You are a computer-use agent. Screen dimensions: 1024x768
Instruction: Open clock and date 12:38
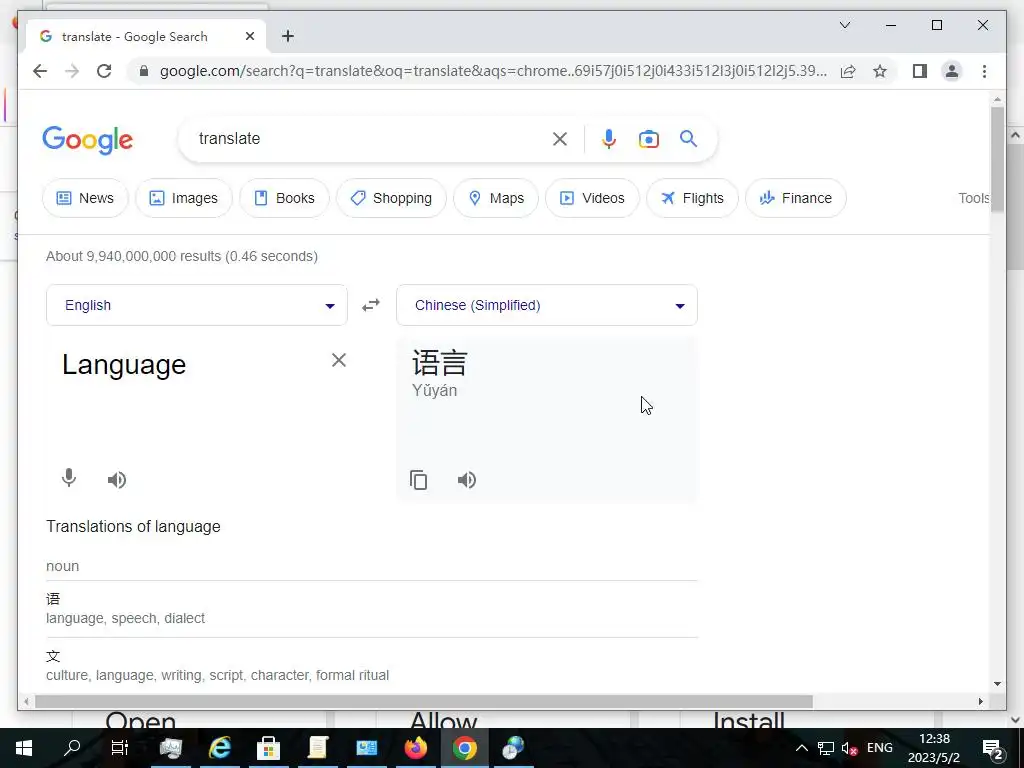pyautogui.click(x=934, y=748)
